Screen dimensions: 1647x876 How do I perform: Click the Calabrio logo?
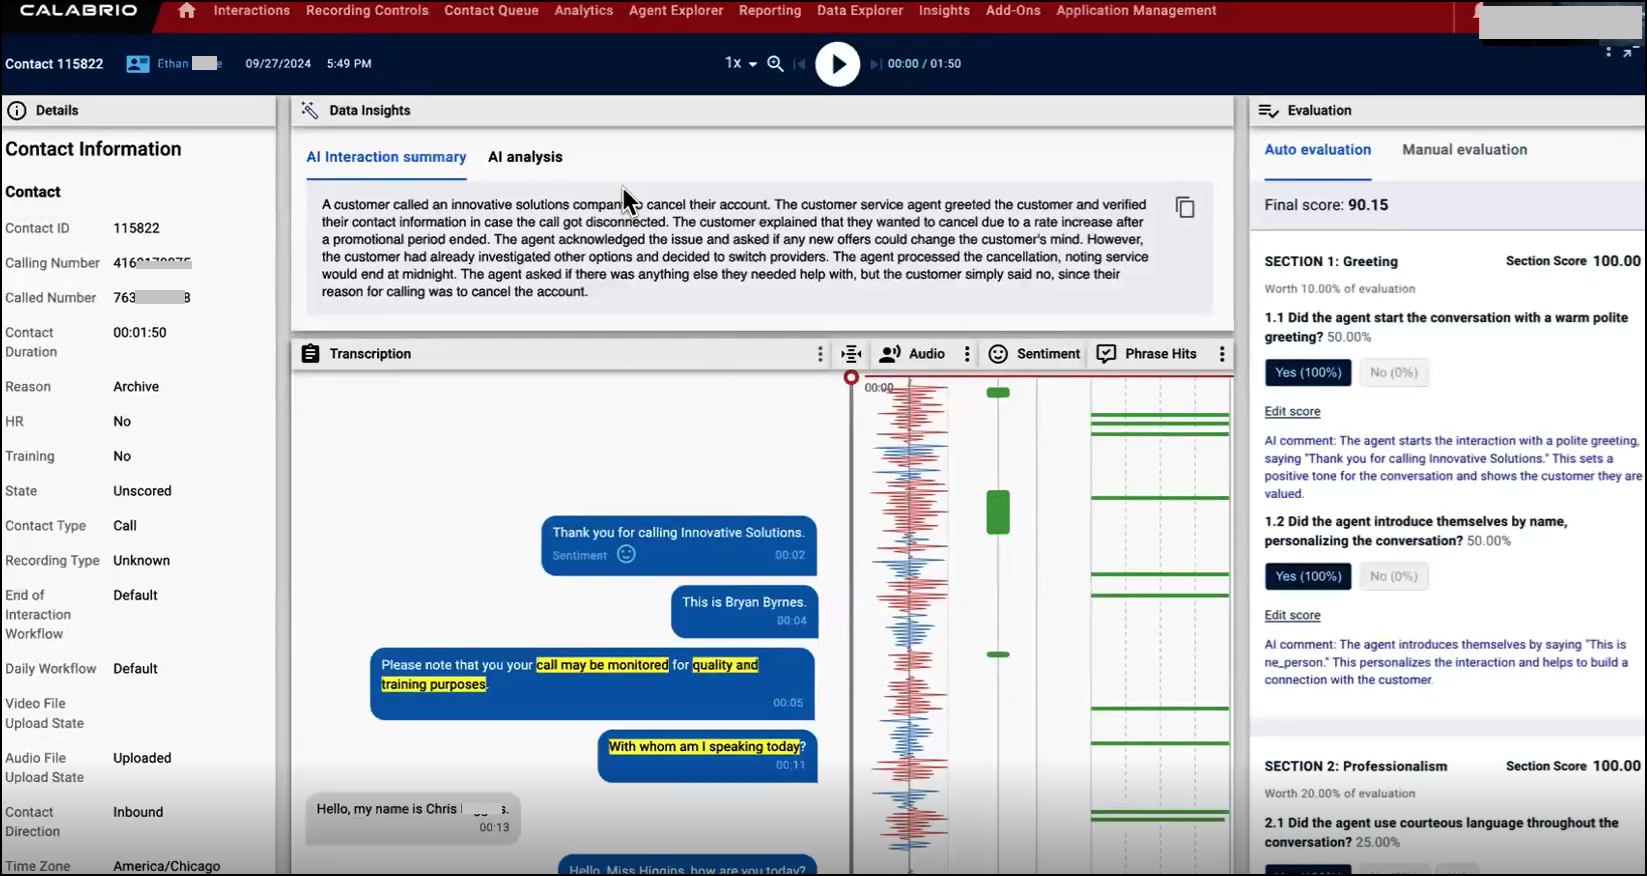tap(77, 11)
